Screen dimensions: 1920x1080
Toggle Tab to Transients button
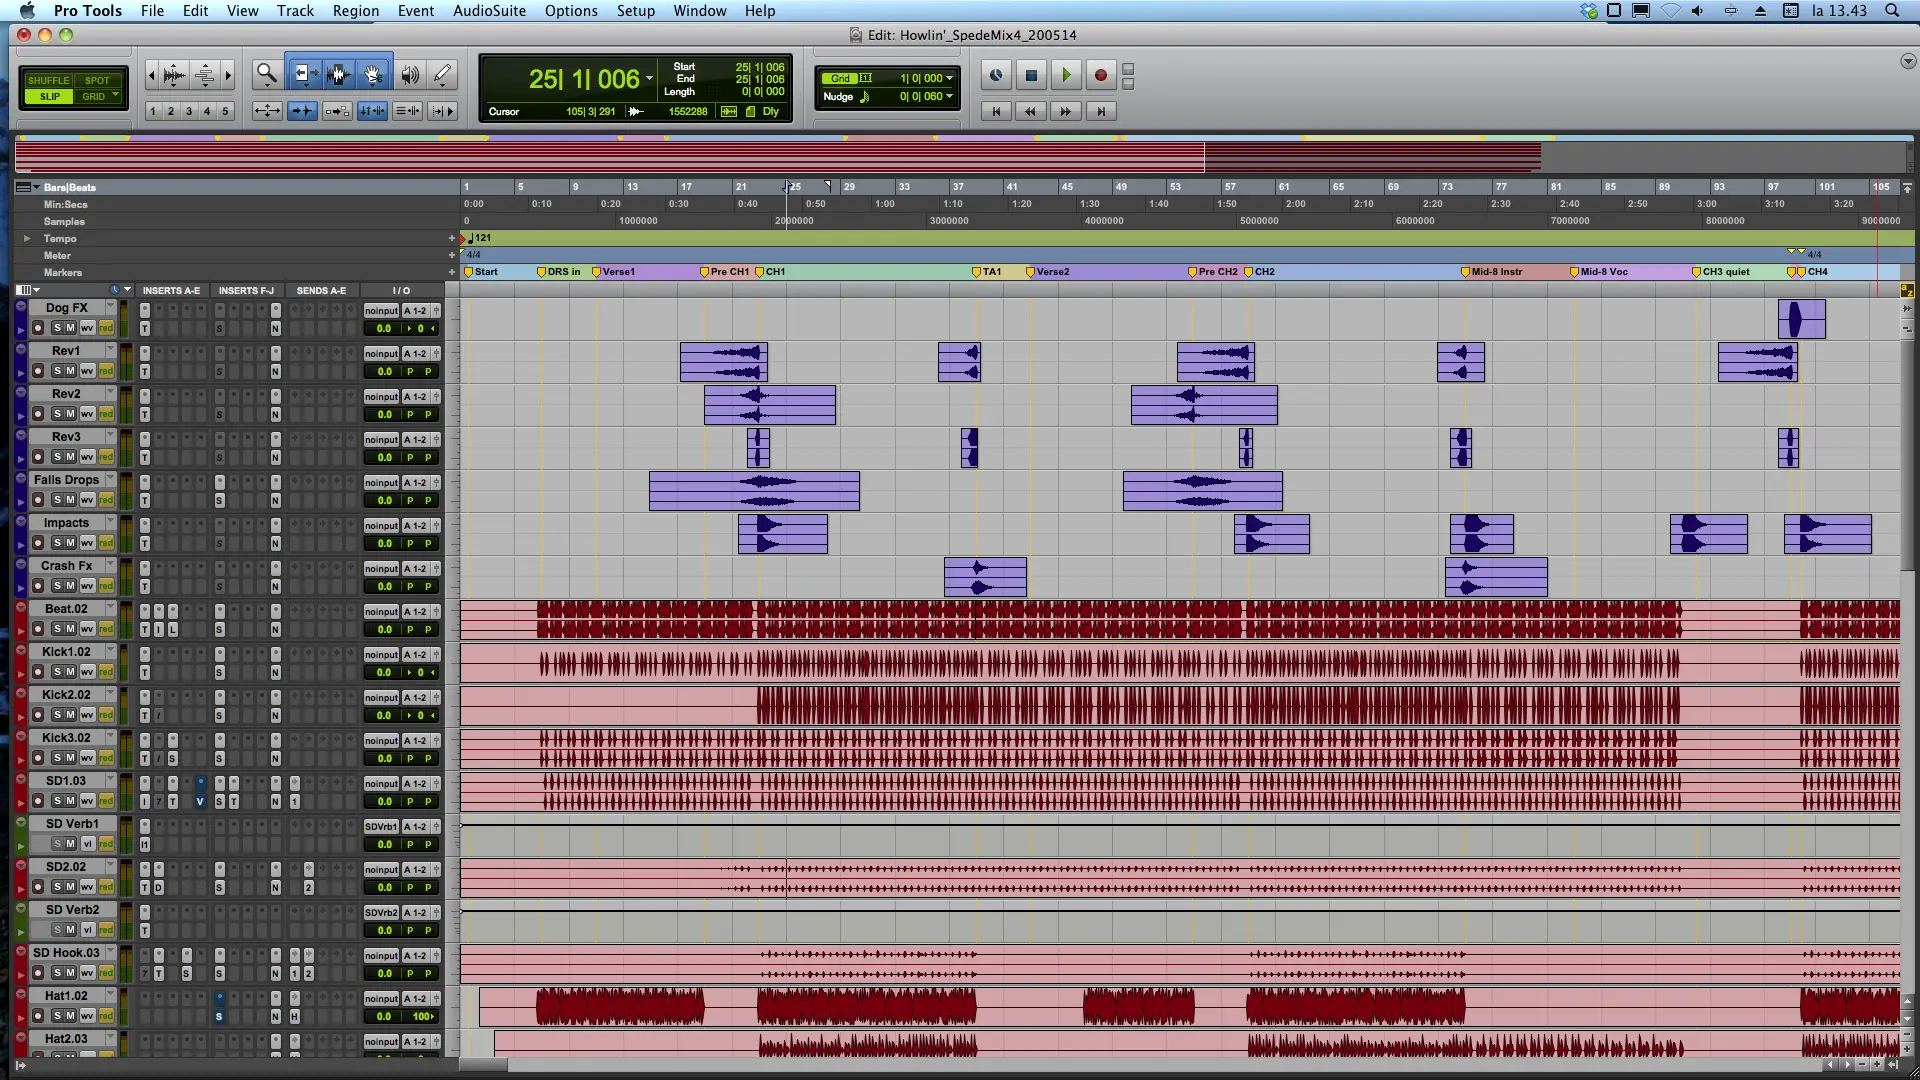[x=302, y=111]
